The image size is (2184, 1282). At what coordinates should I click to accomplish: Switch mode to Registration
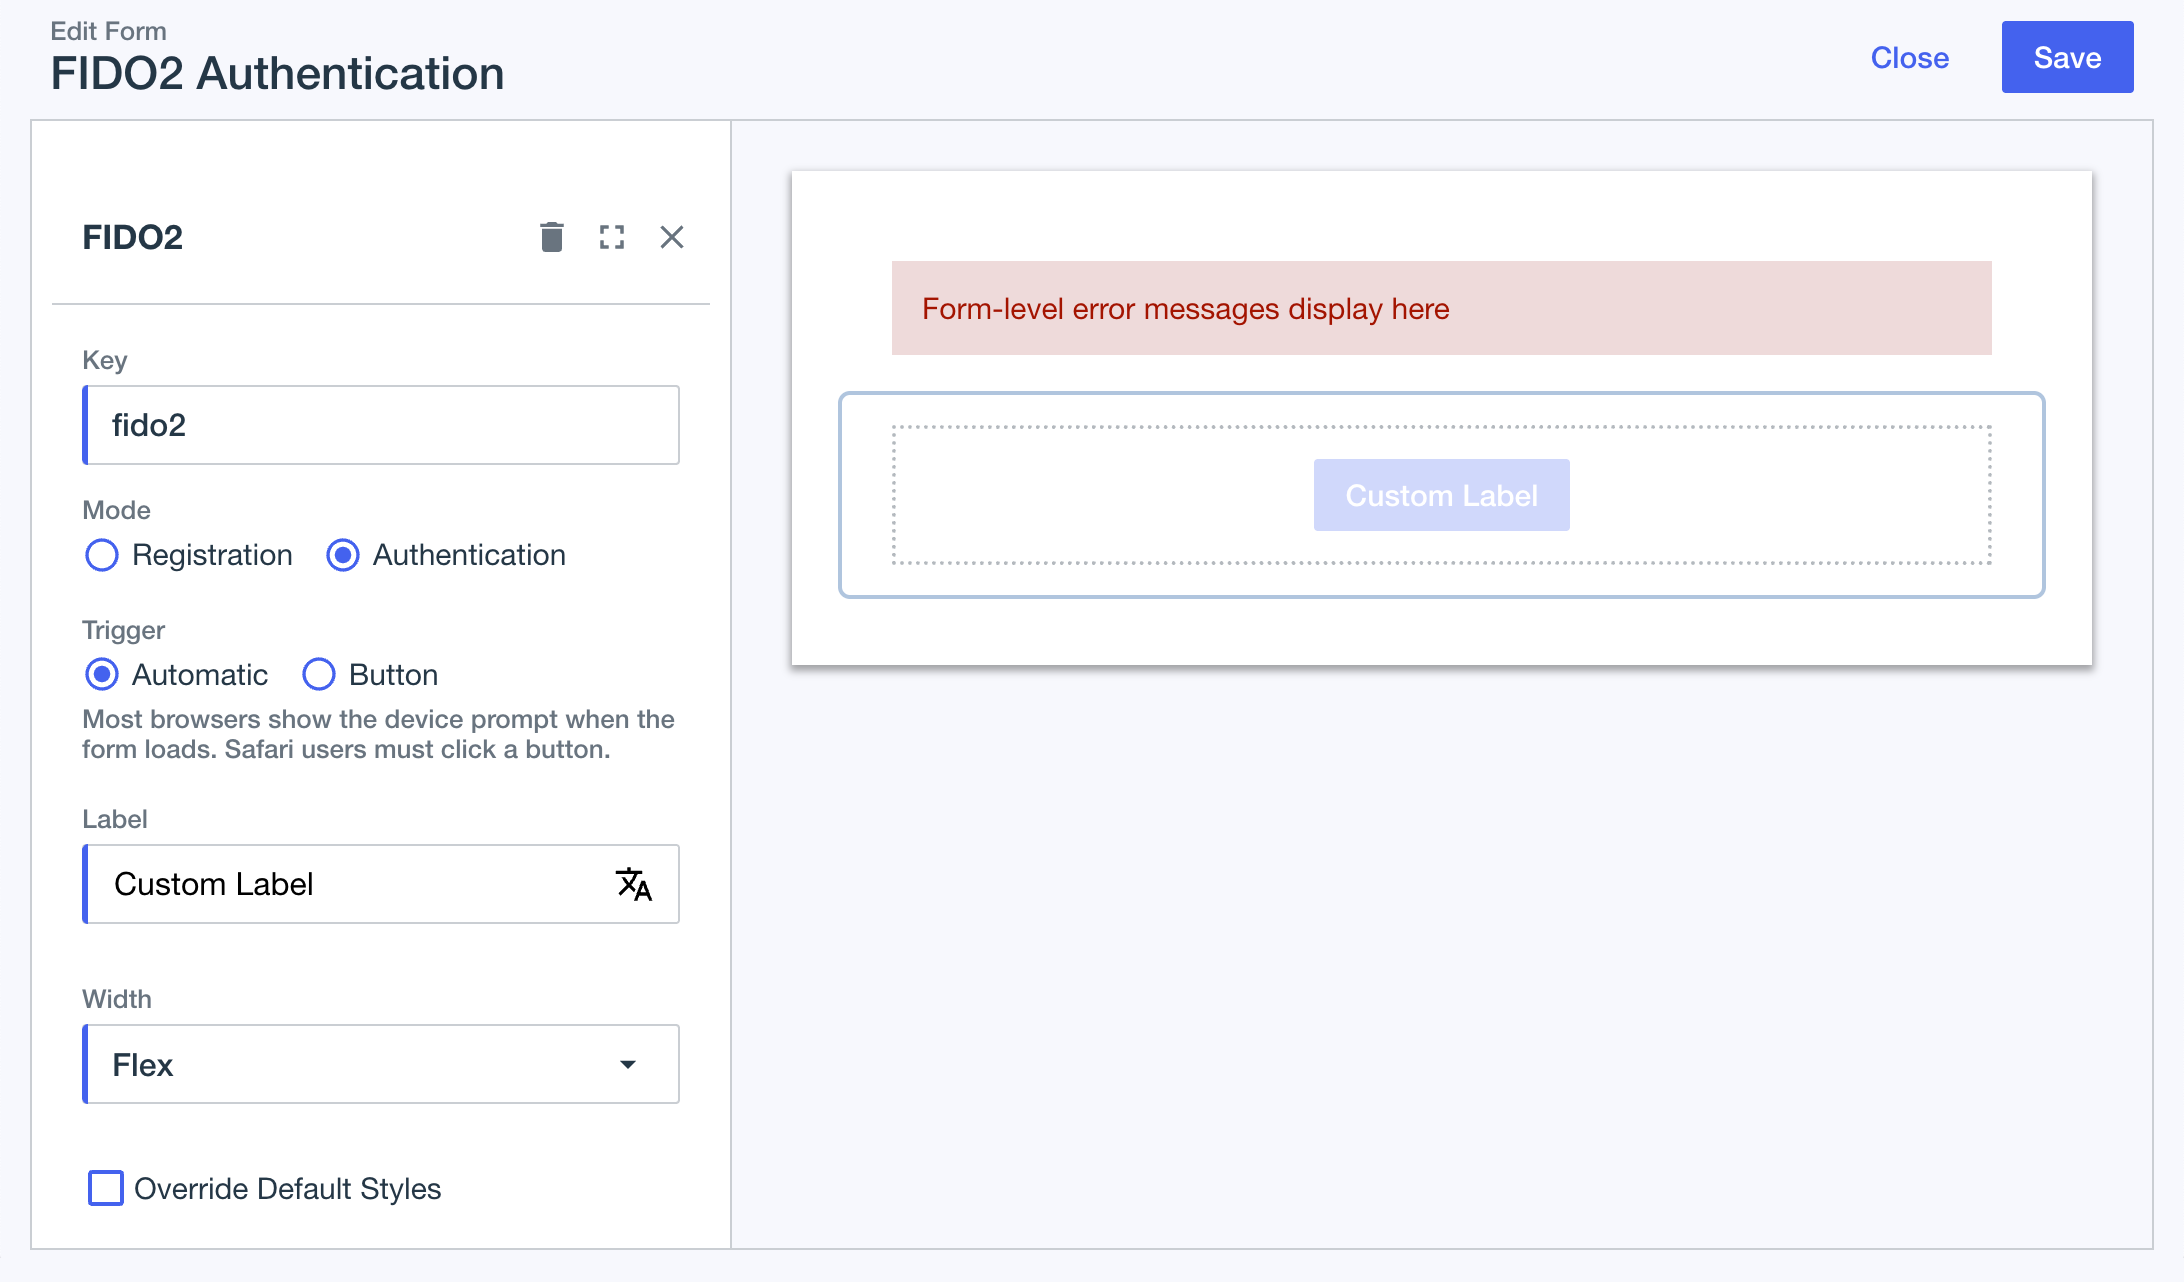click(x=101, y=555)
